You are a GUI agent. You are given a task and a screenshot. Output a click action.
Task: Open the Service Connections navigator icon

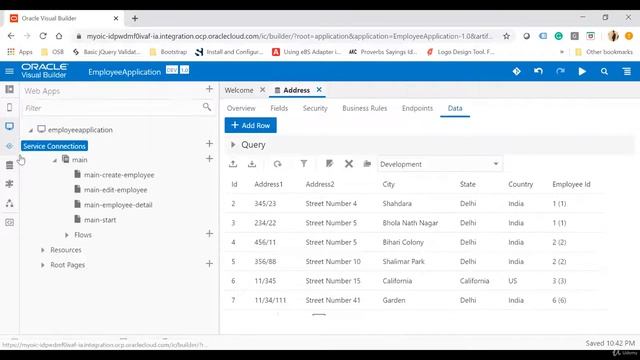9,146
